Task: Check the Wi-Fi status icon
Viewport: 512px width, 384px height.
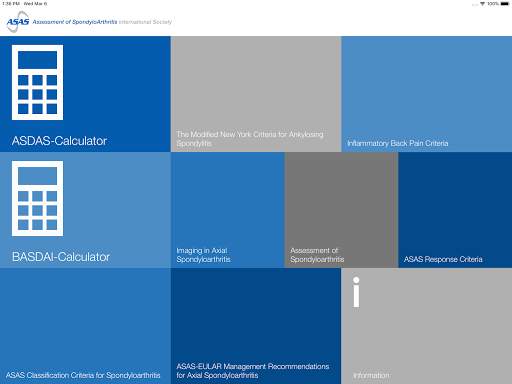Action: point(482,4)
